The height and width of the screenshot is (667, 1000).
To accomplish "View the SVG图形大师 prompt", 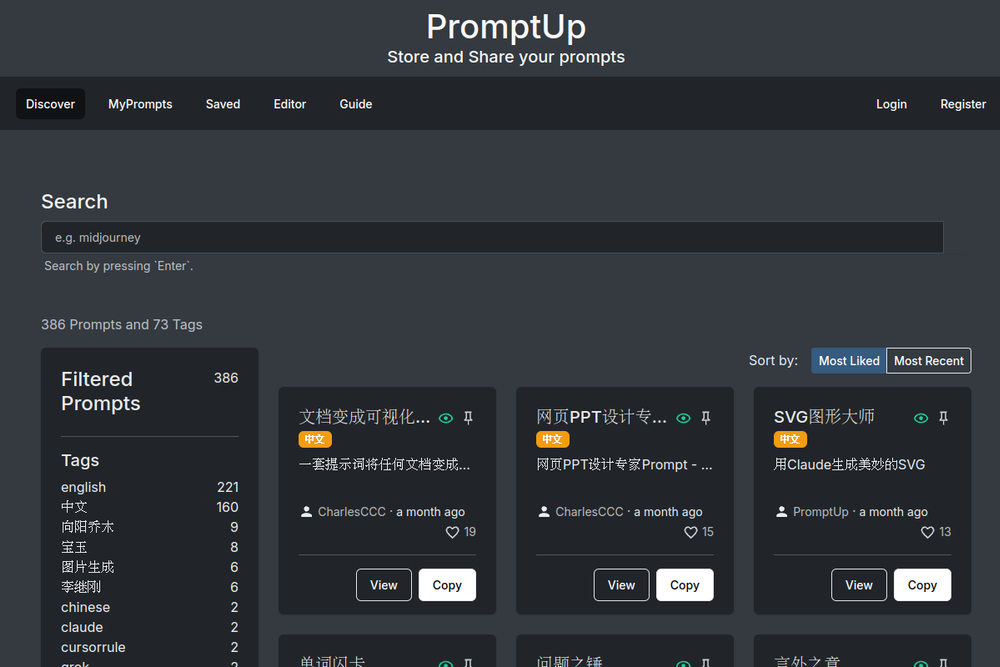I will 858,585.
